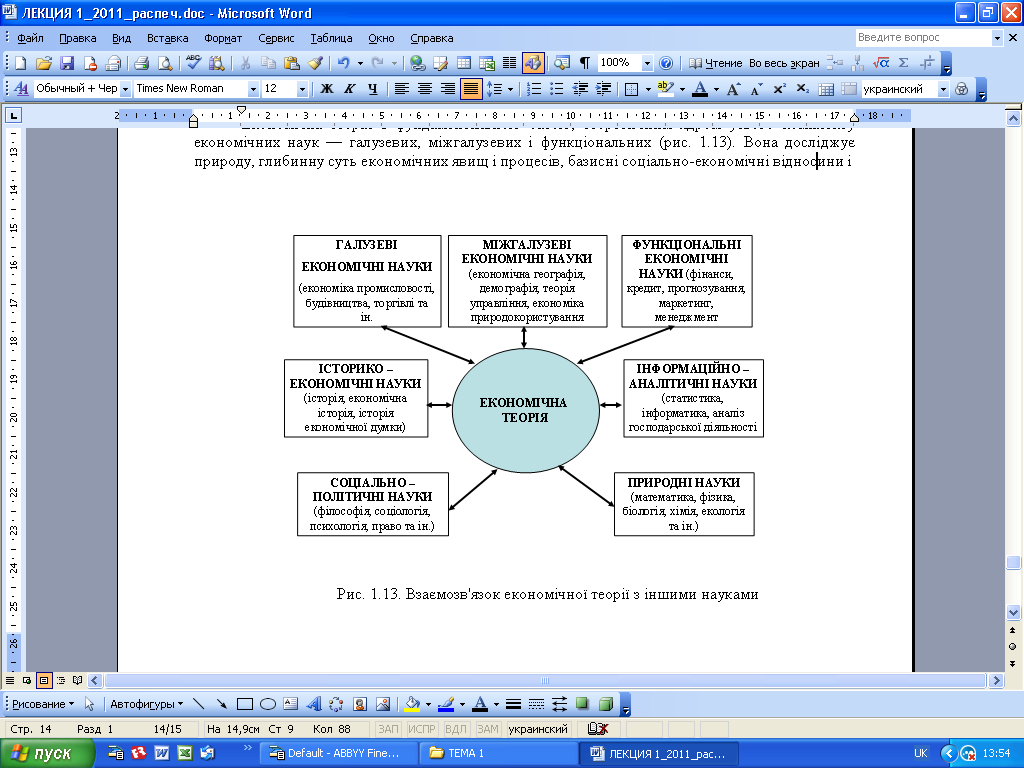Expand line spacing dropdown arrow

click(x=511, y=89)
